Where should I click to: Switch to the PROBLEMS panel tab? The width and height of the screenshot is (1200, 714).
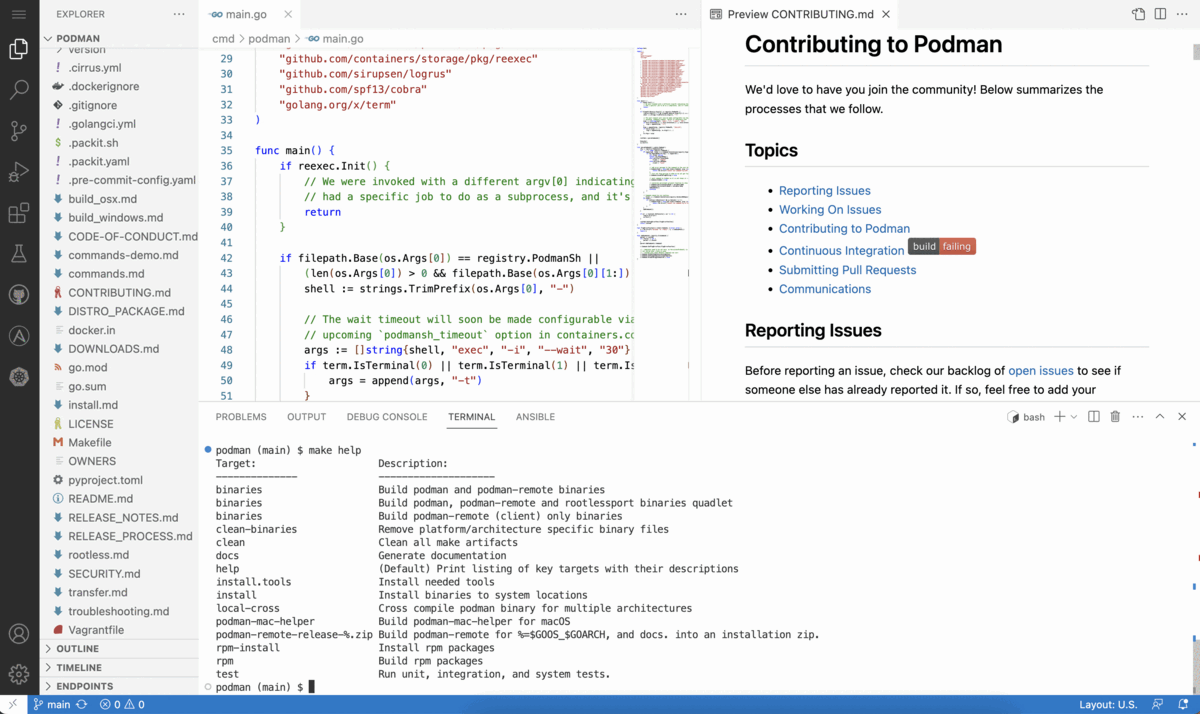[241, 417]
